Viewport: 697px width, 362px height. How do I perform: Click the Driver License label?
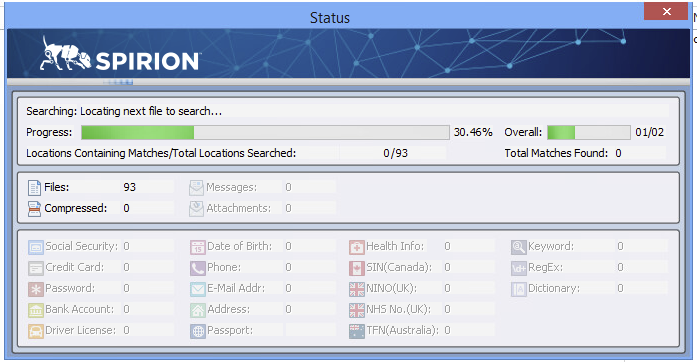point(80,330)
